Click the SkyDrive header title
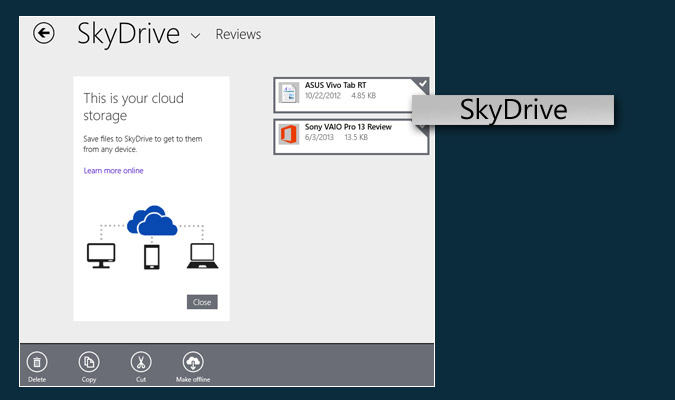The height and width of the screenshot is (400, 675). 128,34
